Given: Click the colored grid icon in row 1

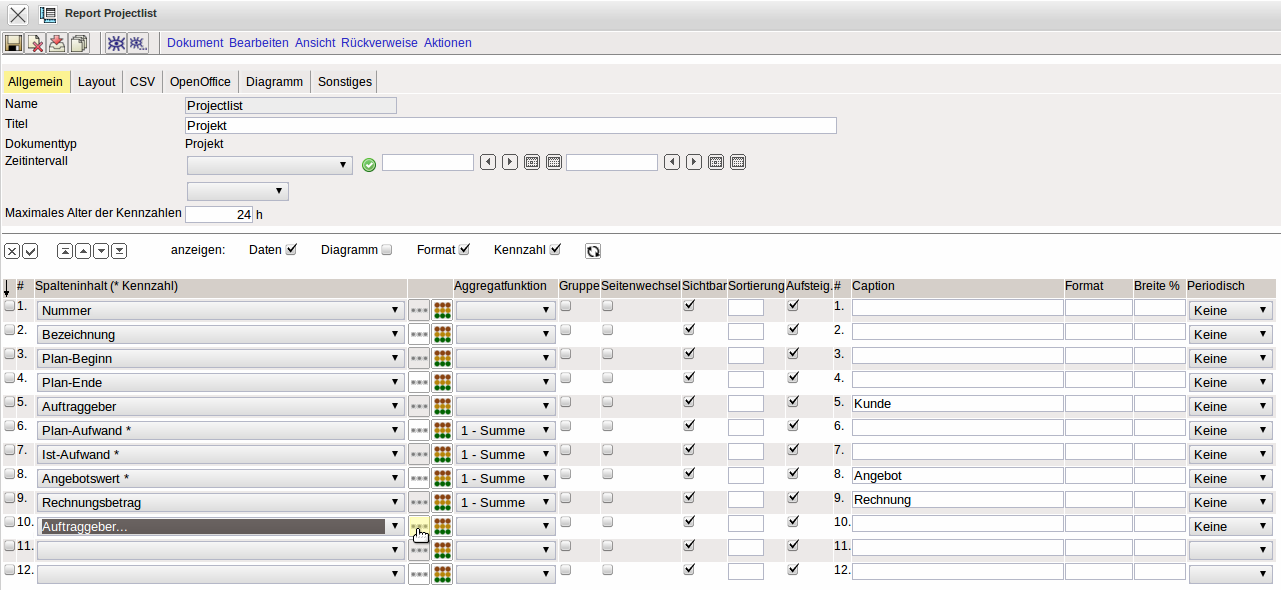Looking at the screenshot, I should pyautogui.click(x=442, y=310).
